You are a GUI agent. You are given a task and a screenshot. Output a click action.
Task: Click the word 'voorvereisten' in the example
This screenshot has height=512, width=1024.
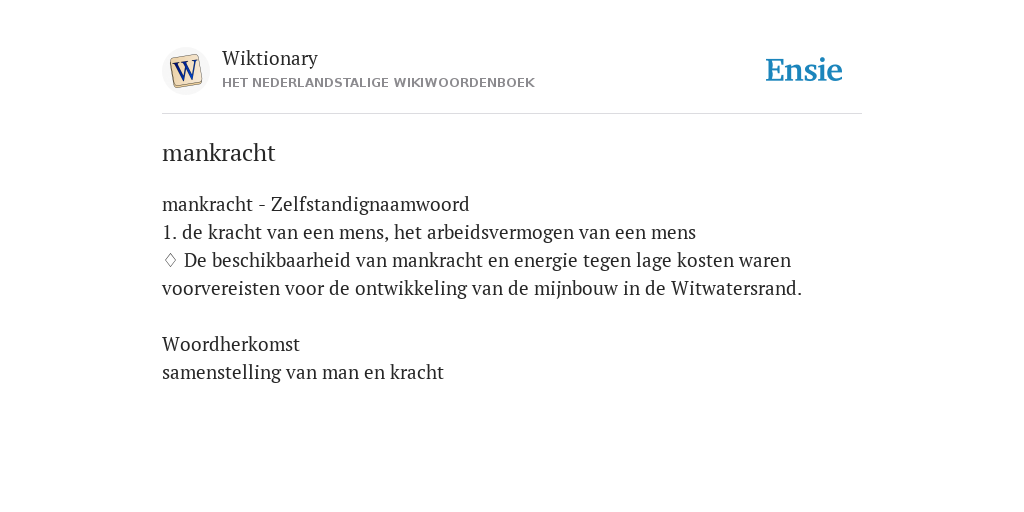221,289
